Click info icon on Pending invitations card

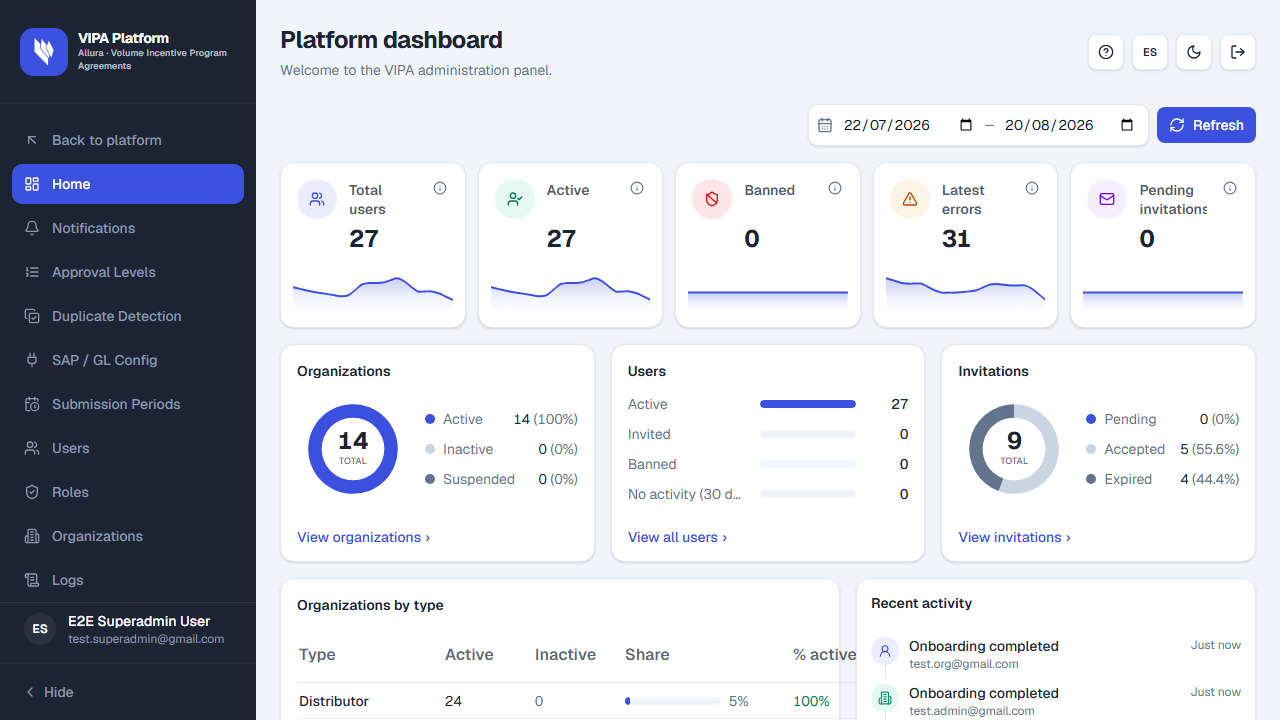[x=1230, y=188]
